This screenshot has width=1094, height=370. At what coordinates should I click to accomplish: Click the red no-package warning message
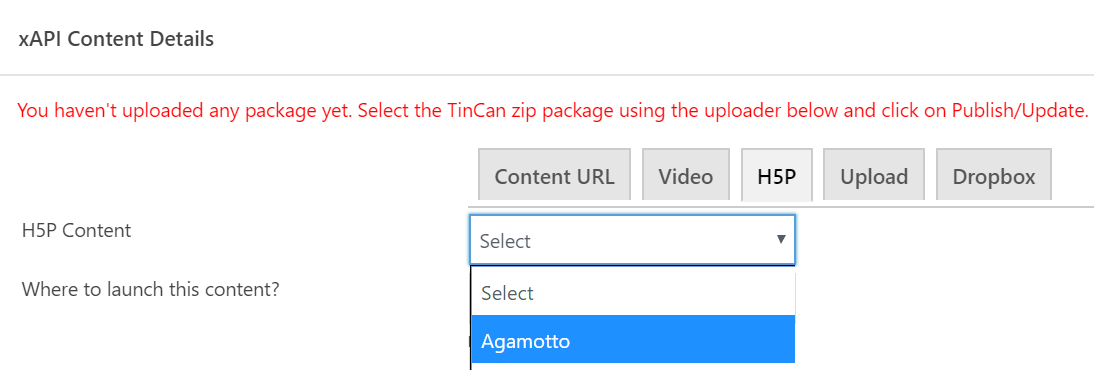553,110
